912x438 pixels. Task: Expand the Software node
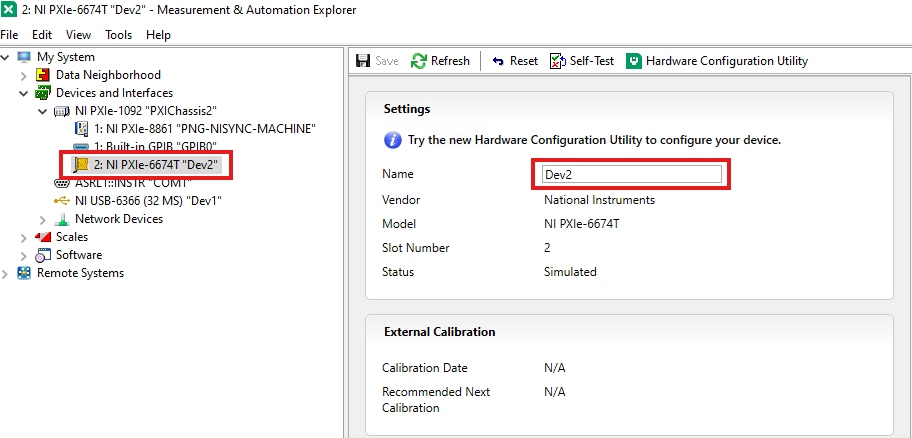pos(23,255)
